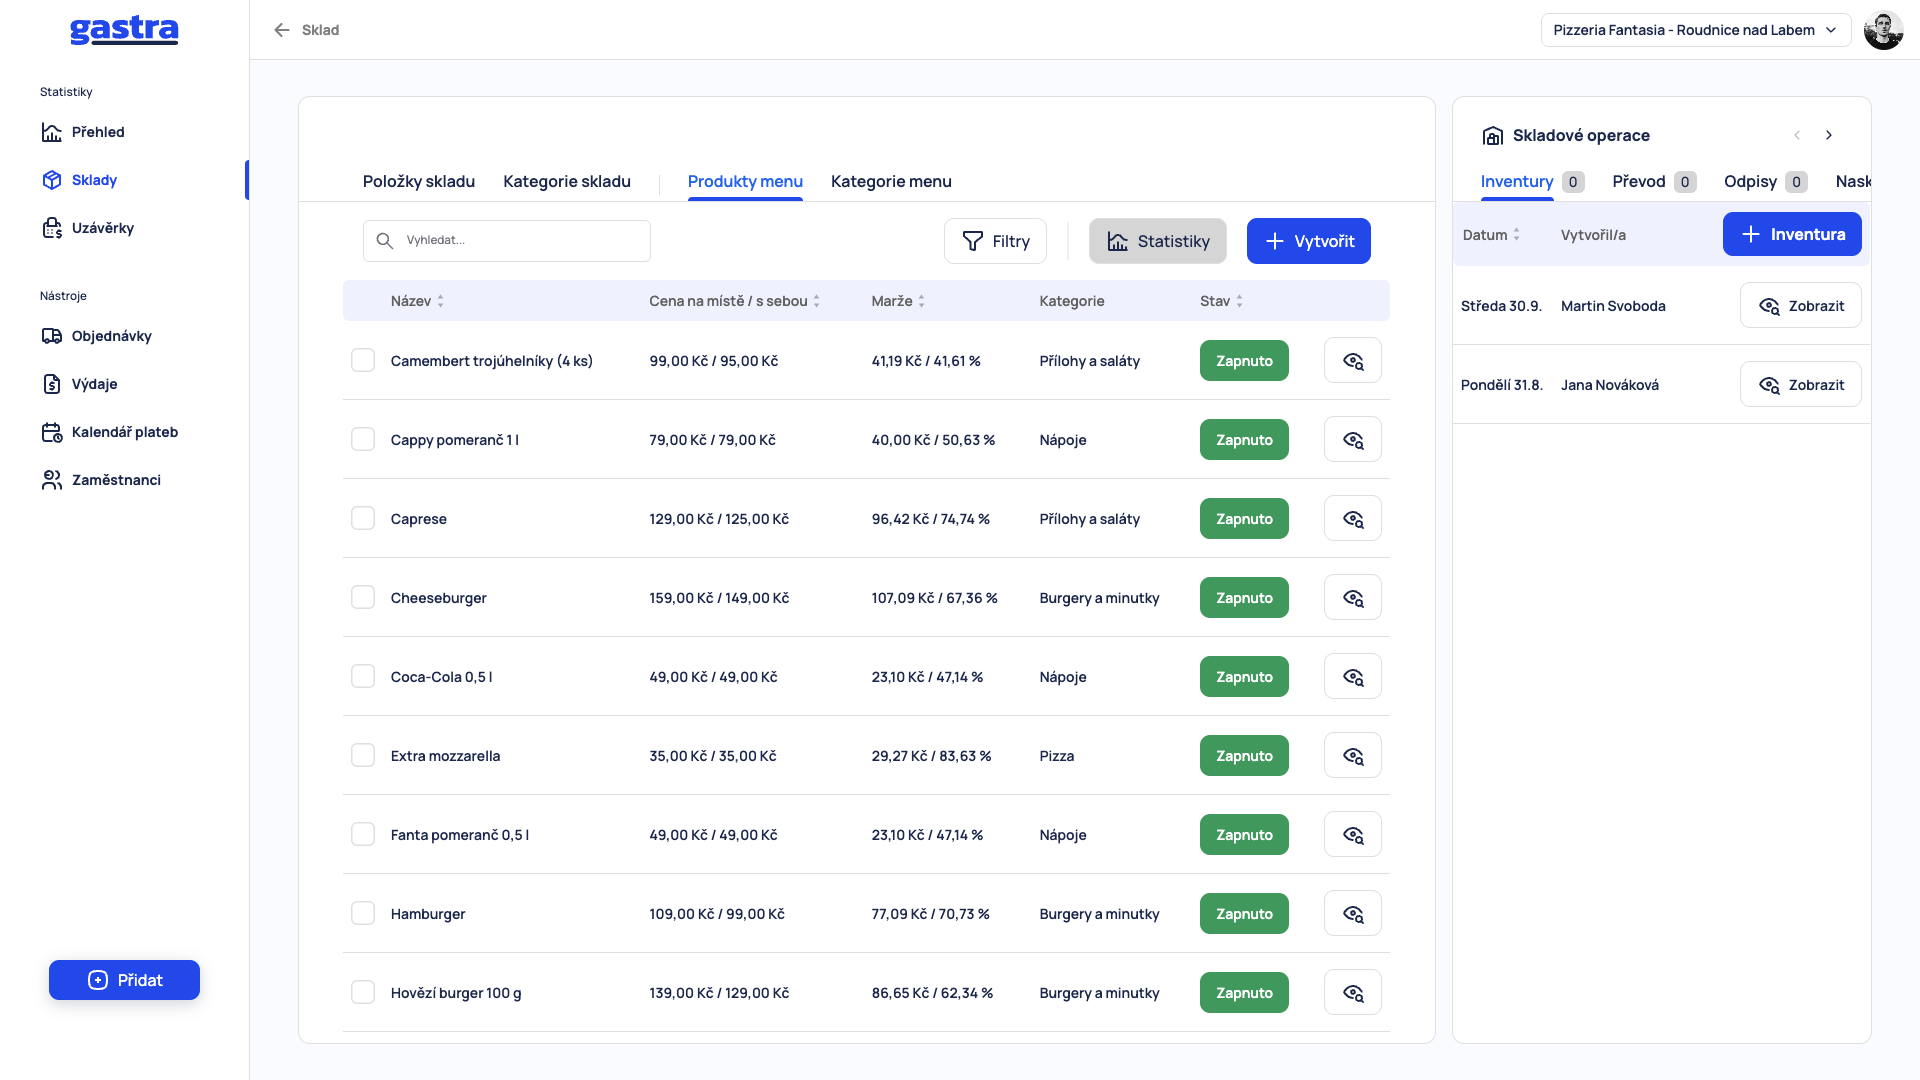The width and height of the screenshot is (1920, 1080).
Task: Toggle Zapnuto status for Fanta pomeranč
Action: coord(1244,835)
